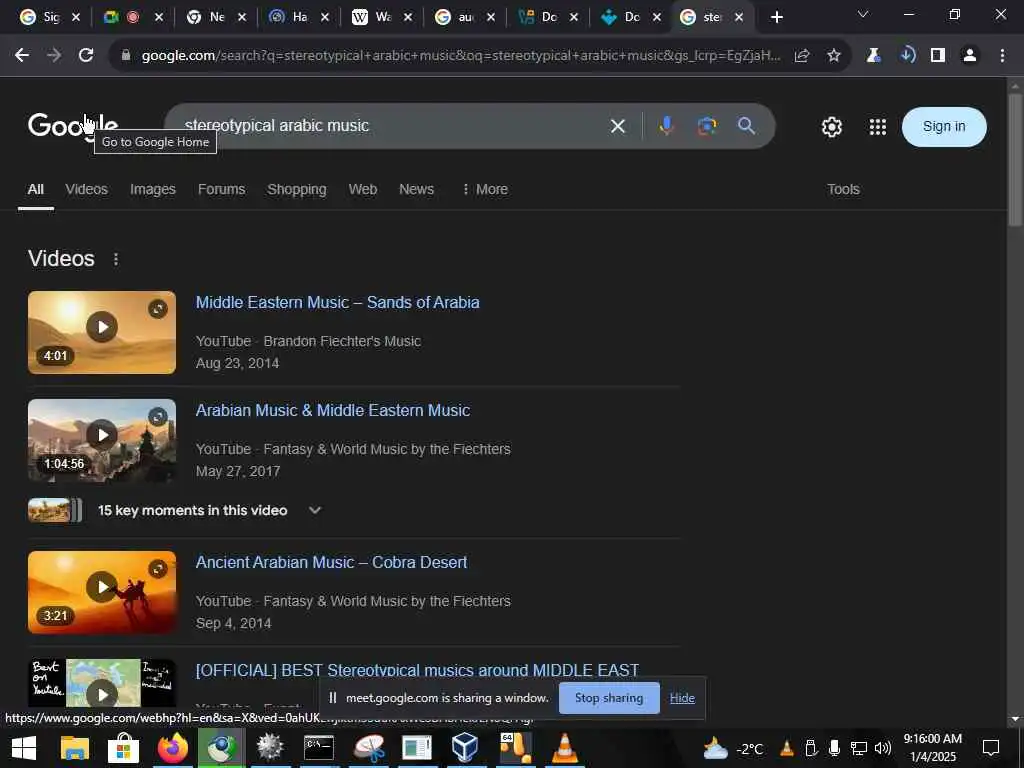The height and width of the screenshot is (768, 1024).
Task: Launch Firefox from the taskbar
Action: [172, 748]
